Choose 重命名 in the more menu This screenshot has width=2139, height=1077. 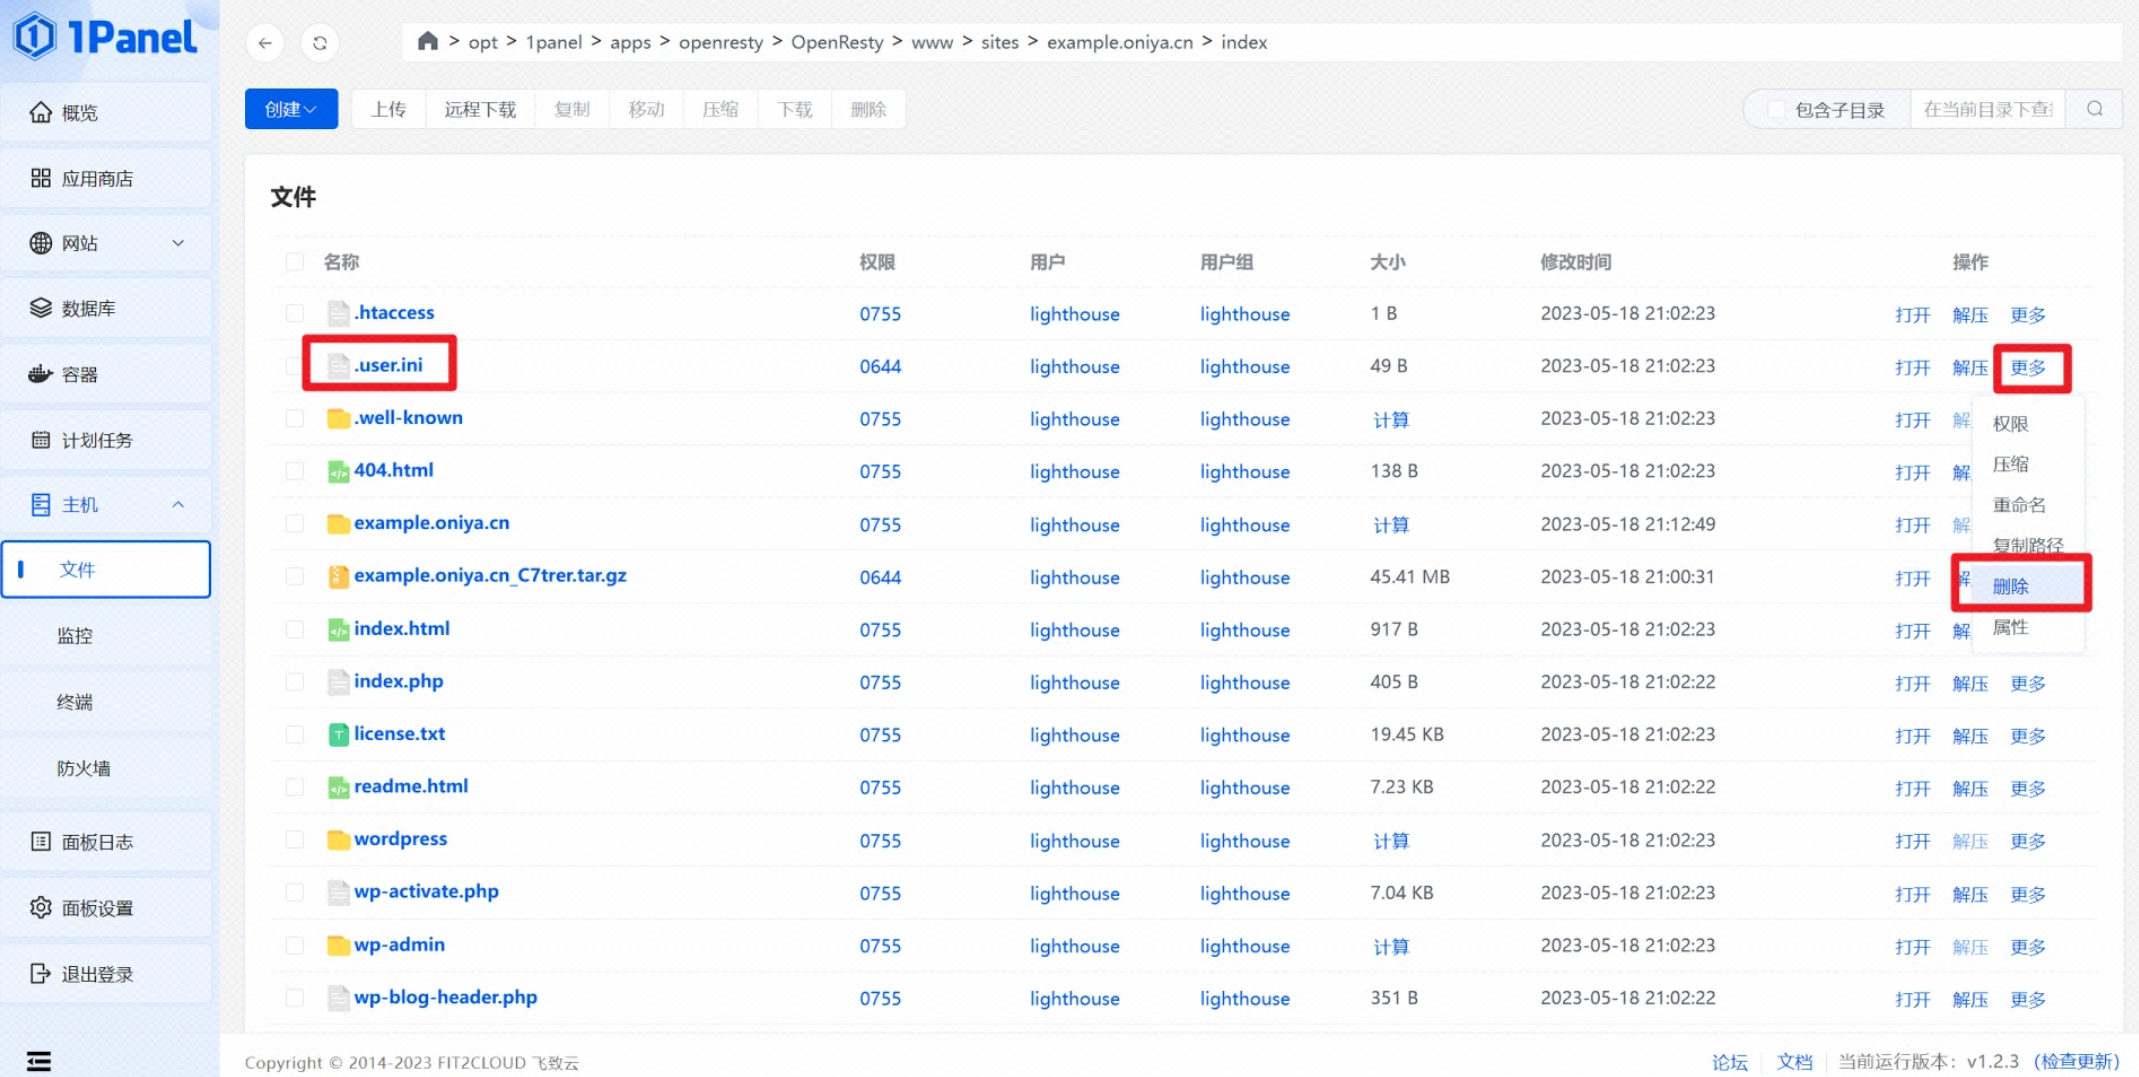[2018, 505]
